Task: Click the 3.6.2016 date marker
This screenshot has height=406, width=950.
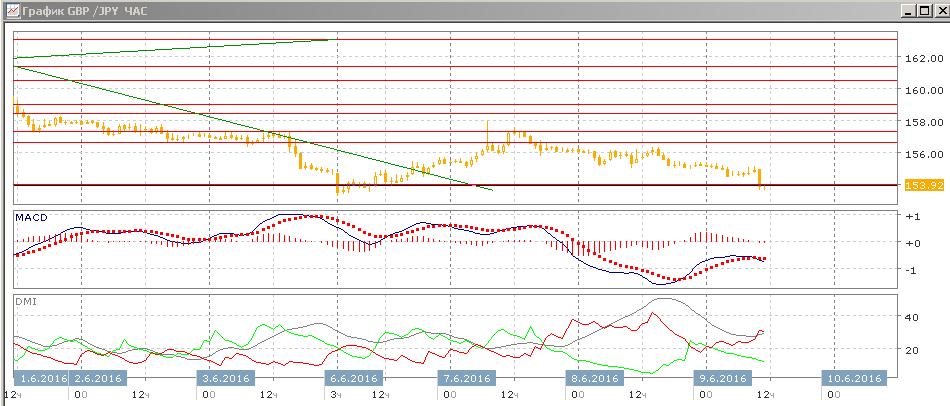Action: [x=227, y=378]
